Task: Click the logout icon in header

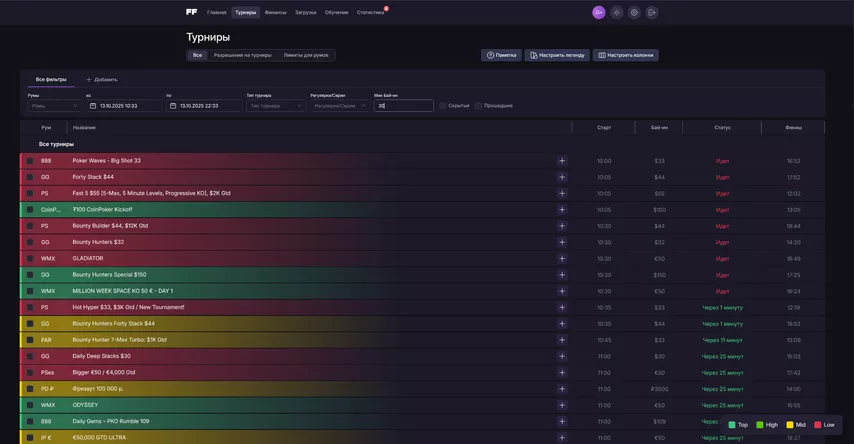Action: click(652, 12)
